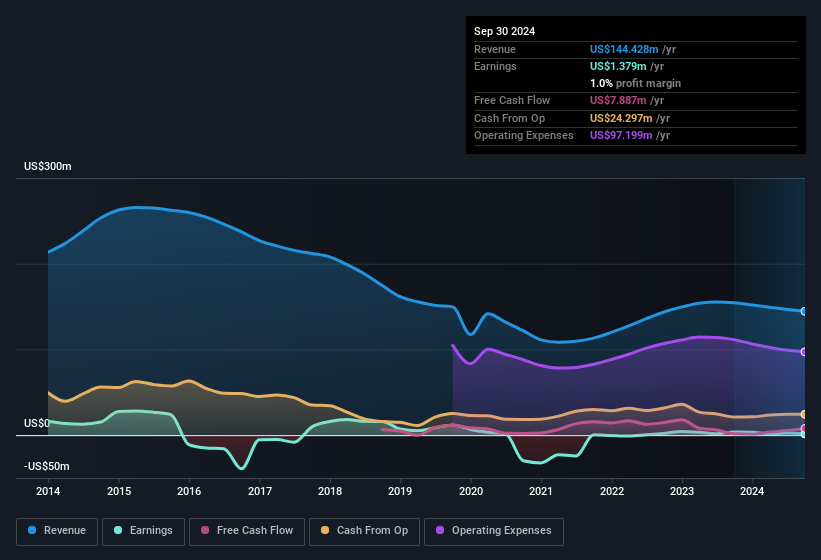Screen dimensions: 821x560
Task: Click the US$300m y-axis label
Action: click(48, 166)
